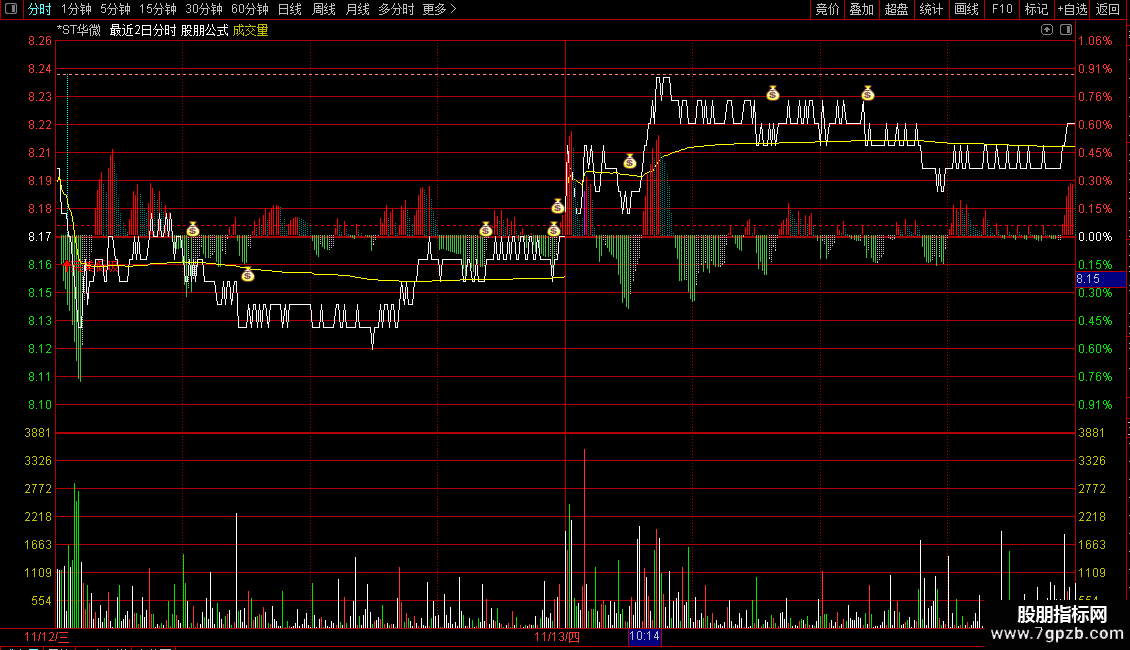Switch to the 1分钟 chart tab
This screenshot has width=1130, height=650.
76,9
